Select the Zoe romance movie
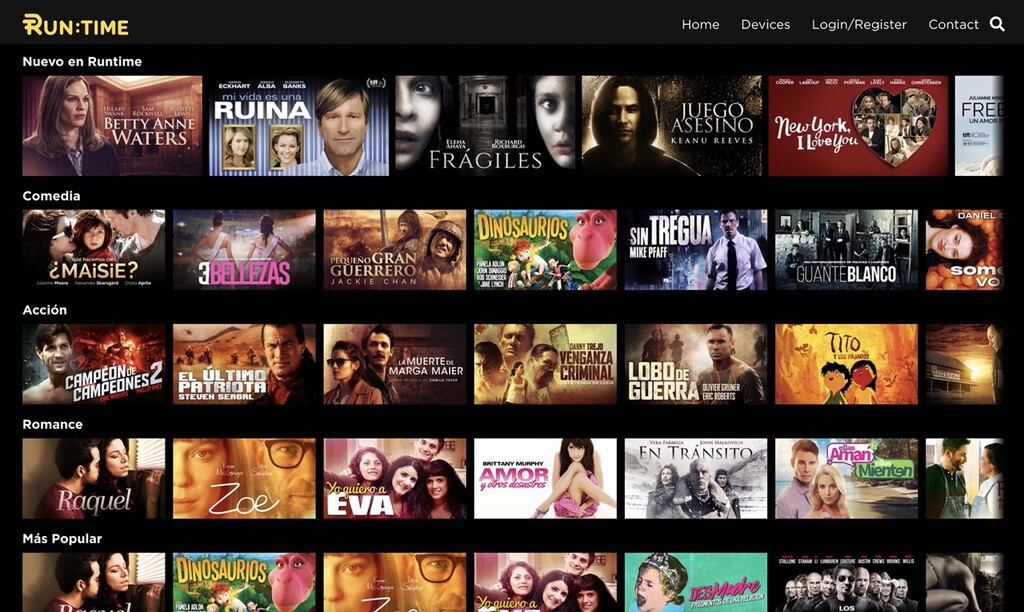The width and height of the screenshot is (1024, 612). [244, 478]
